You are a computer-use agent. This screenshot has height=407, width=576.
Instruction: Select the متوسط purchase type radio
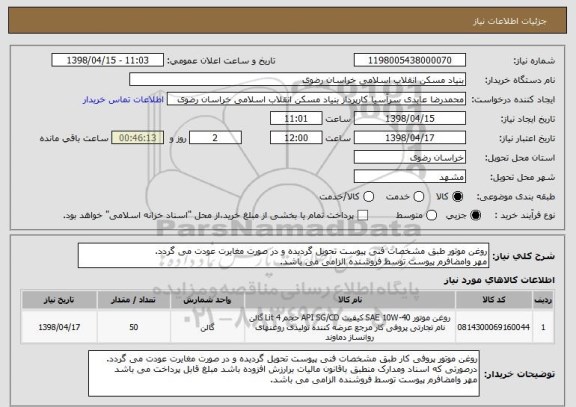click(431, 216)
